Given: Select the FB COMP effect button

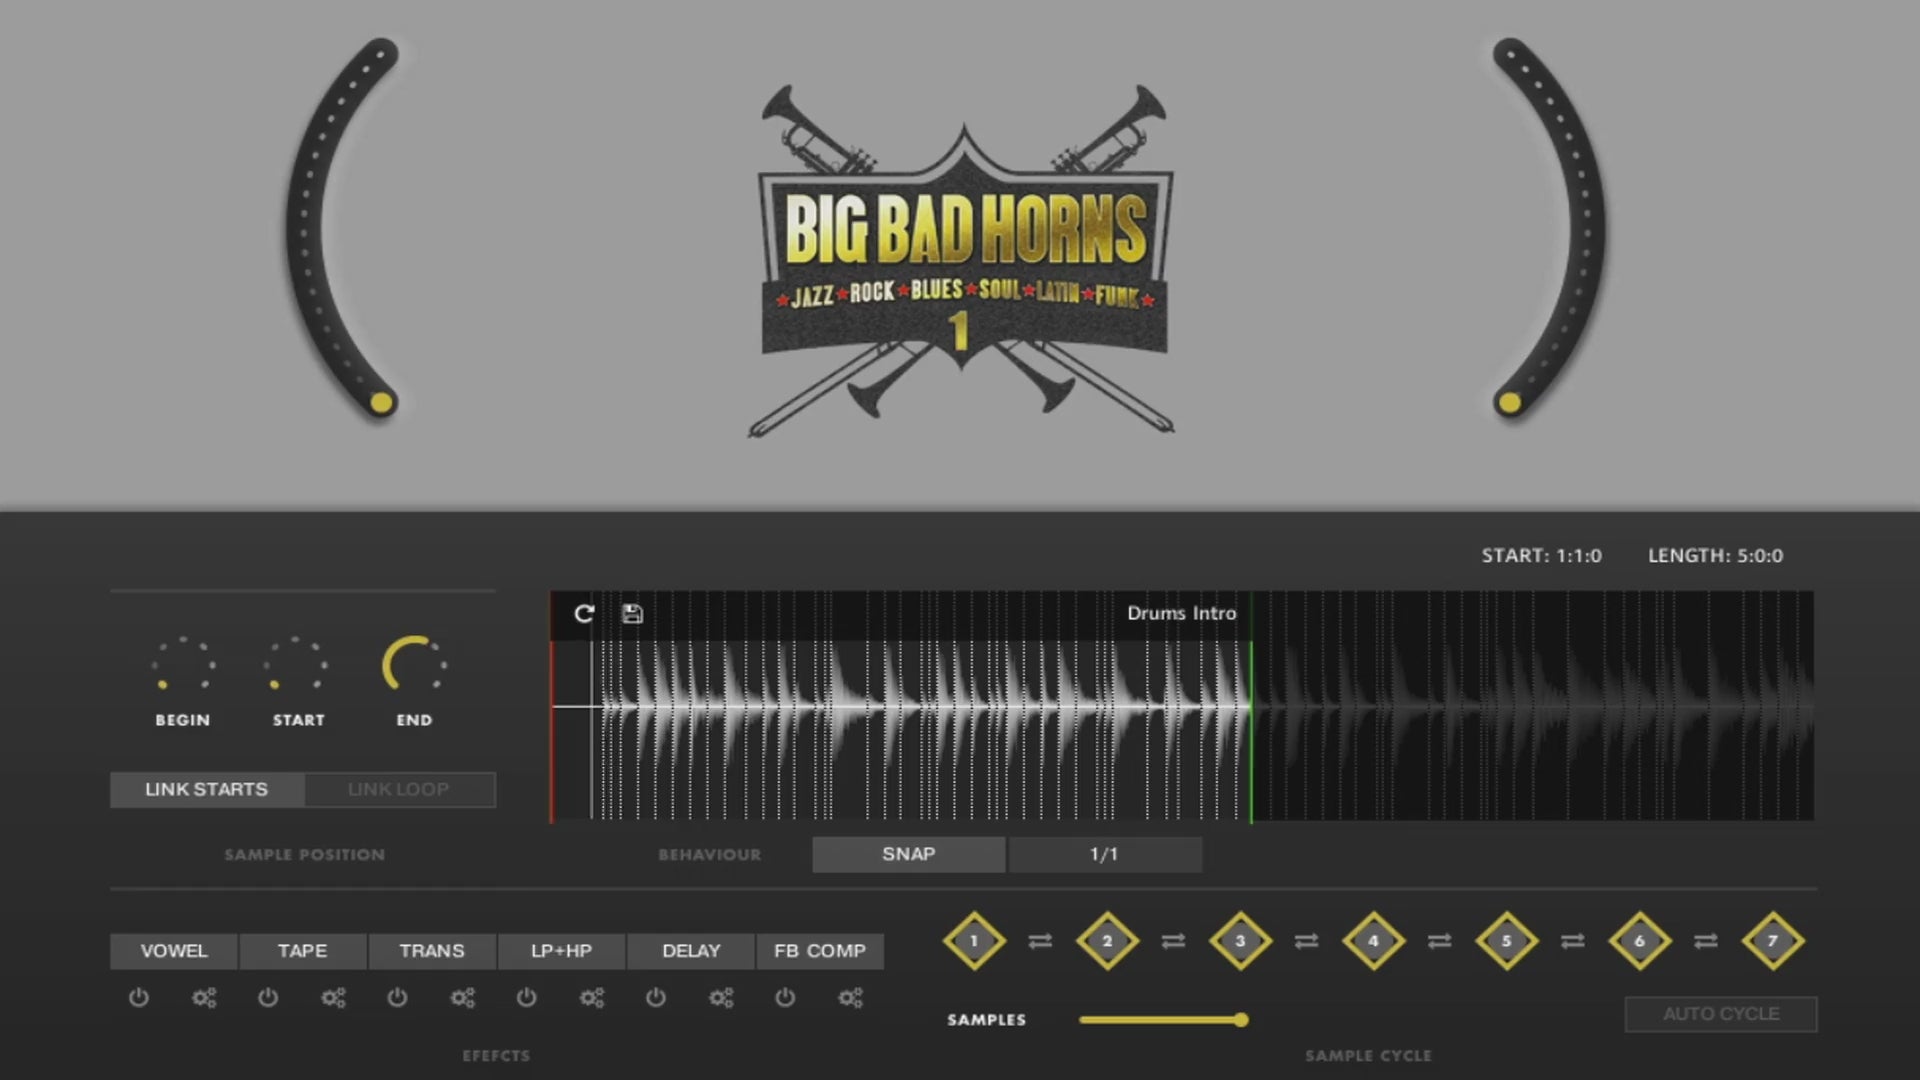Looking at the screenshot, I should point(820,951).
